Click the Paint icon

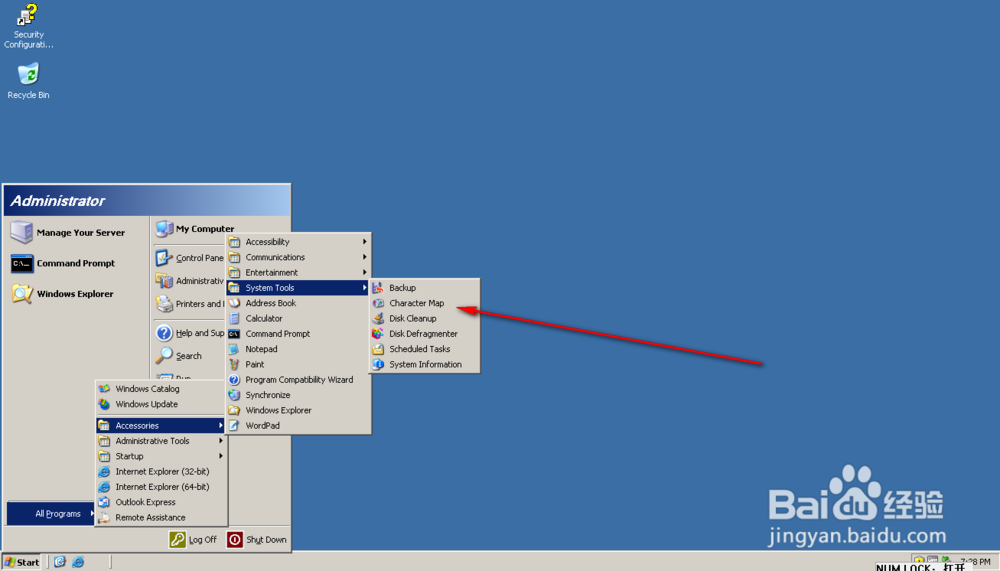[x=234, y=364]
